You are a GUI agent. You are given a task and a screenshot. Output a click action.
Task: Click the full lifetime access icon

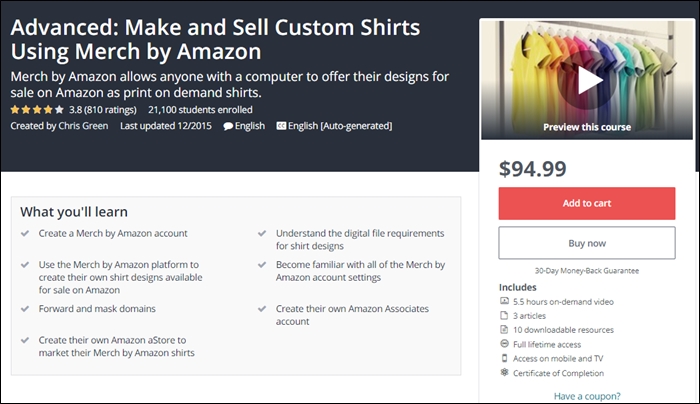click(x=504, y=344)
